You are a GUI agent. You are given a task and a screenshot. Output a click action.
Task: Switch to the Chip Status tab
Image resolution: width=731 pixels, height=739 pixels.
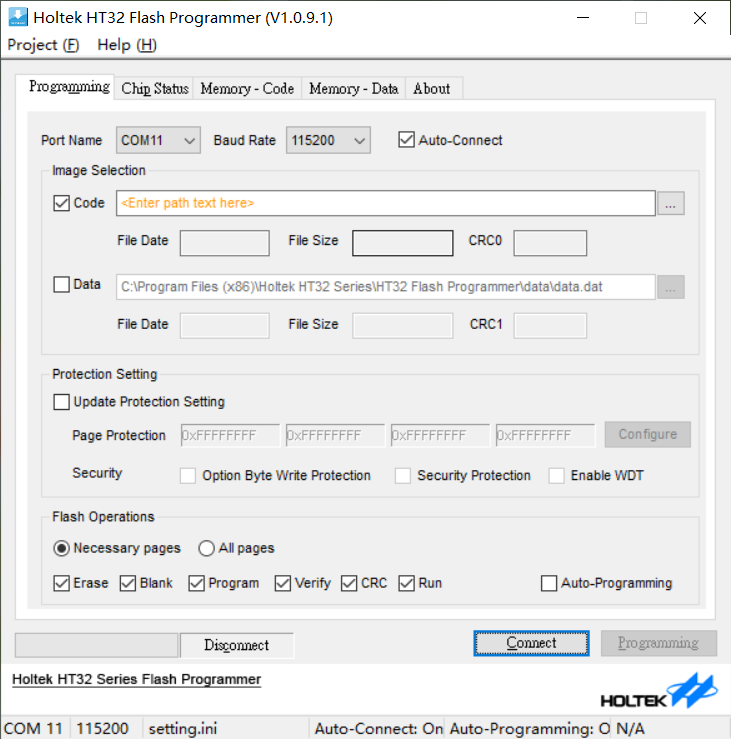pos(155,89)
